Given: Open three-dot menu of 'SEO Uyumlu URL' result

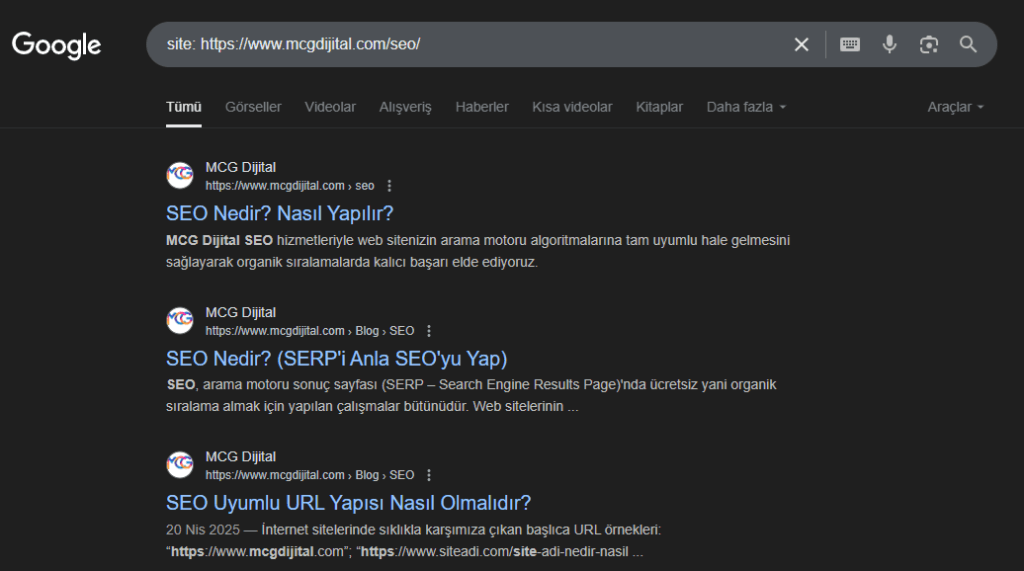Looking at the screenshot, I should click(429, 475).
